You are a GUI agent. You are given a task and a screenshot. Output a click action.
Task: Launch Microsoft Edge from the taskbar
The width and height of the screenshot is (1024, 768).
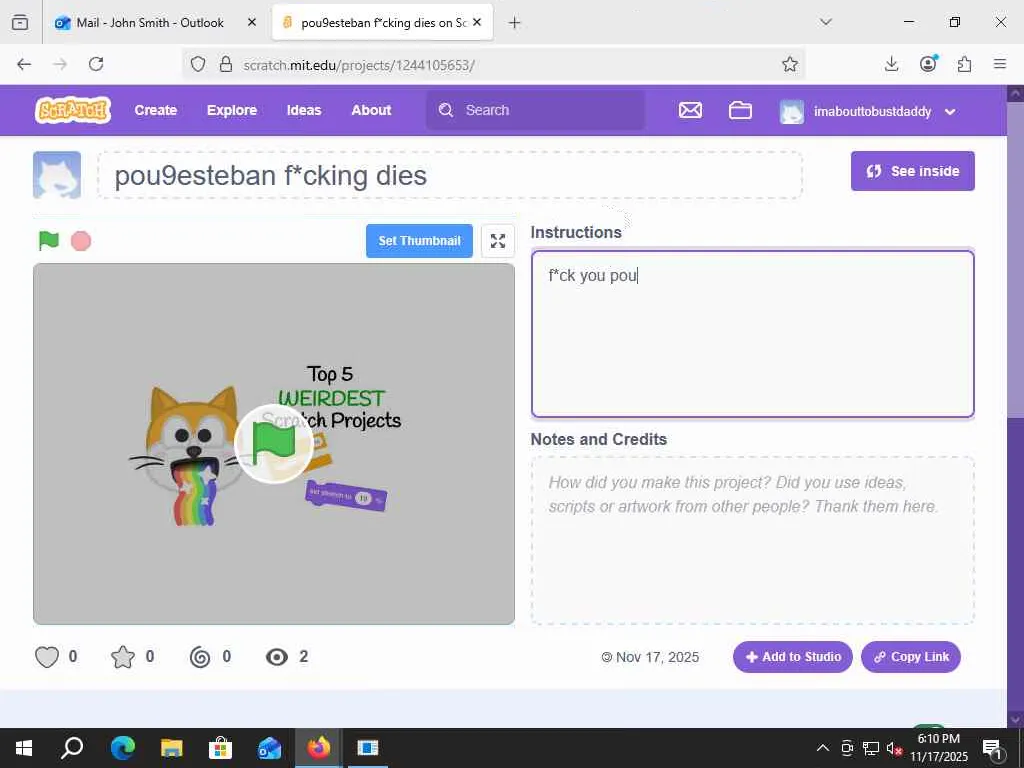122,748
